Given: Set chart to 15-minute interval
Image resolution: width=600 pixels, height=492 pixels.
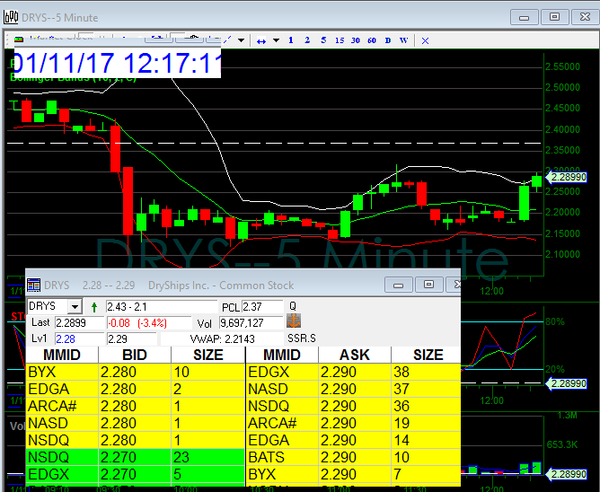Looking at the screenshot, I should coord(340,40).
